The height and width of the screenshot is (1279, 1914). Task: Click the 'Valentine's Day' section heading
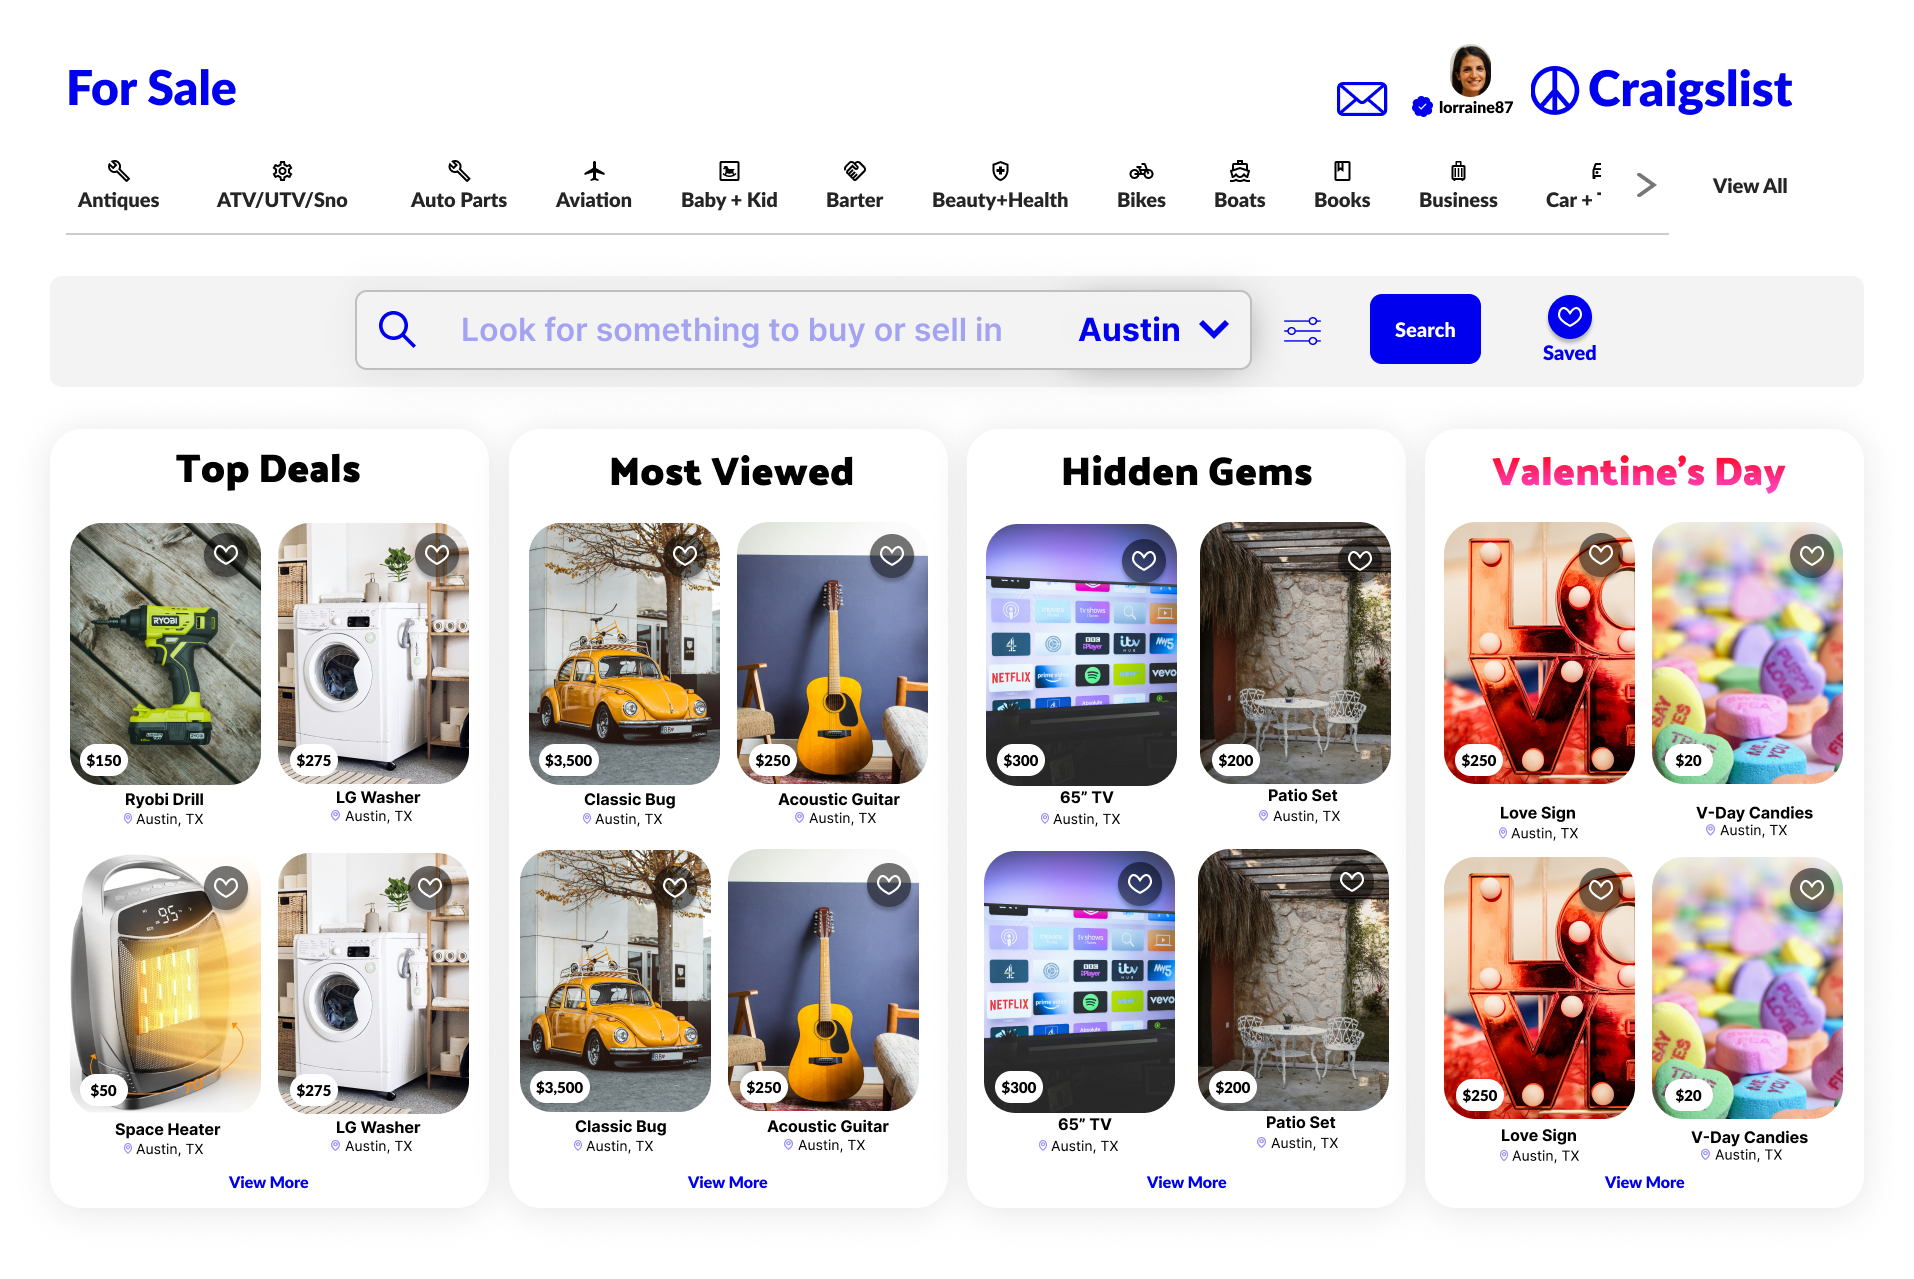(x=1639, y=472)
